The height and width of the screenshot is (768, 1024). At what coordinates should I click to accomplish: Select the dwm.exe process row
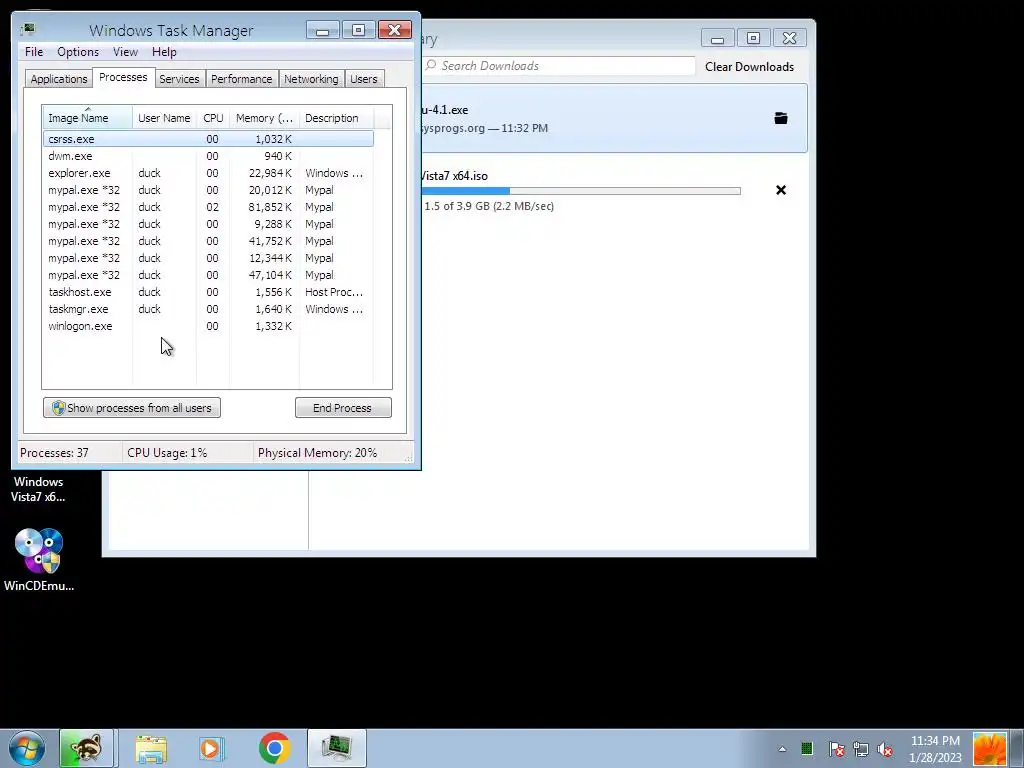click(208, 156)
